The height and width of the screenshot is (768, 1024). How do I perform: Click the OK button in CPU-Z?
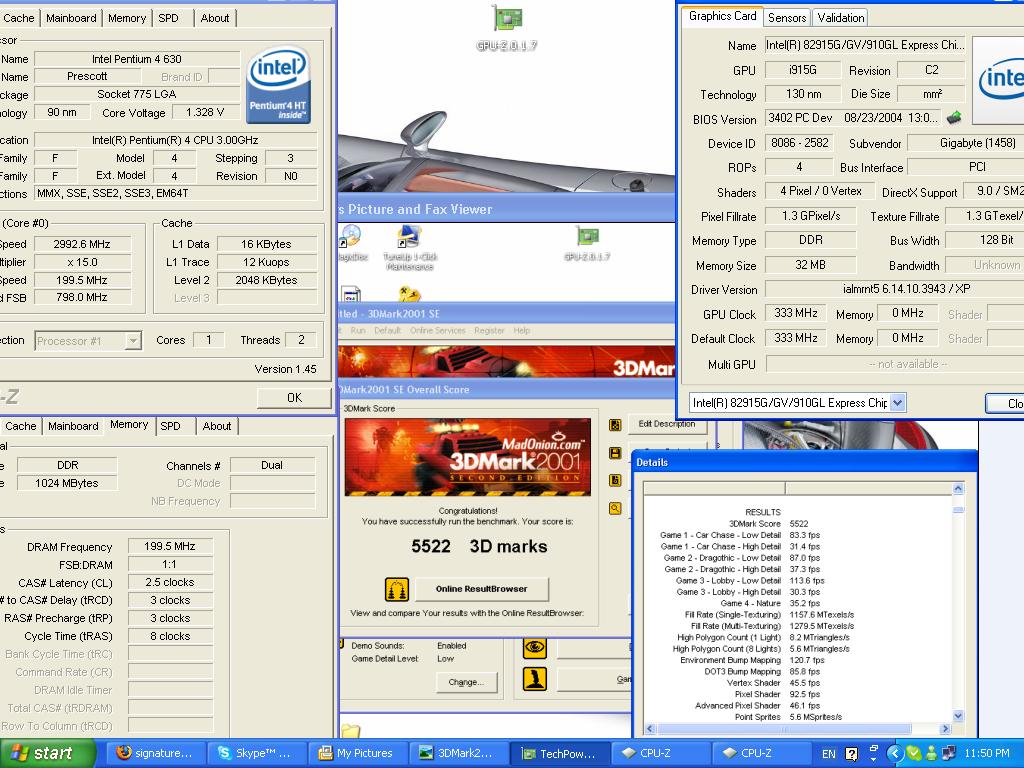click(295, 398)
